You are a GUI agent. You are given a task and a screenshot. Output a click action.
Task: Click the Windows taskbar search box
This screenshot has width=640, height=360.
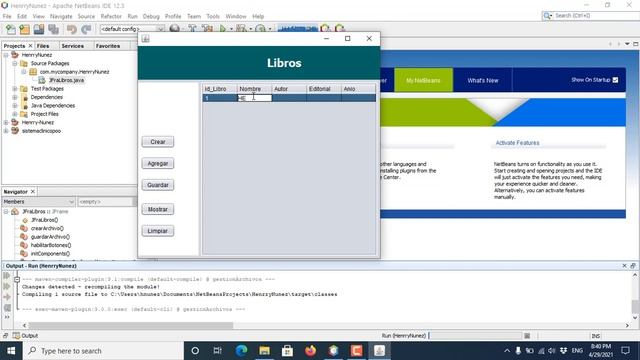click(x=103, y=351)
